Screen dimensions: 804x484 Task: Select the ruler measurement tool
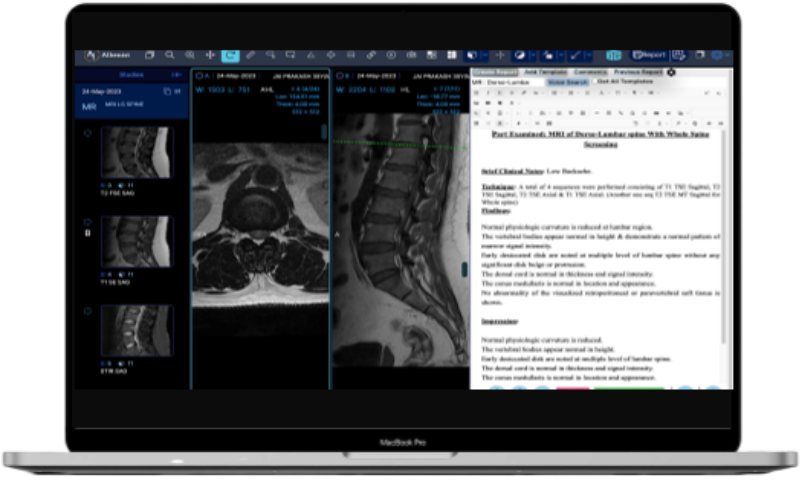(x=250, y=55)
